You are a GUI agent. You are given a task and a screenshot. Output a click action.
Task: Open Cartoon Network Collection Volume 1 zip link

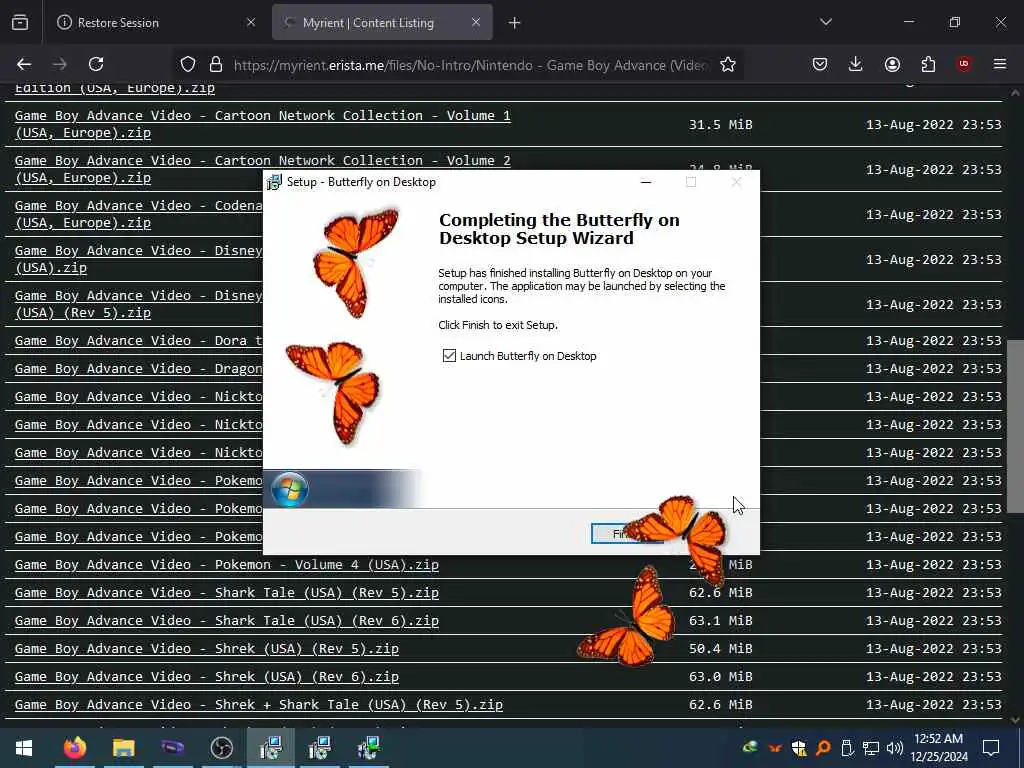tap(263, 124)
